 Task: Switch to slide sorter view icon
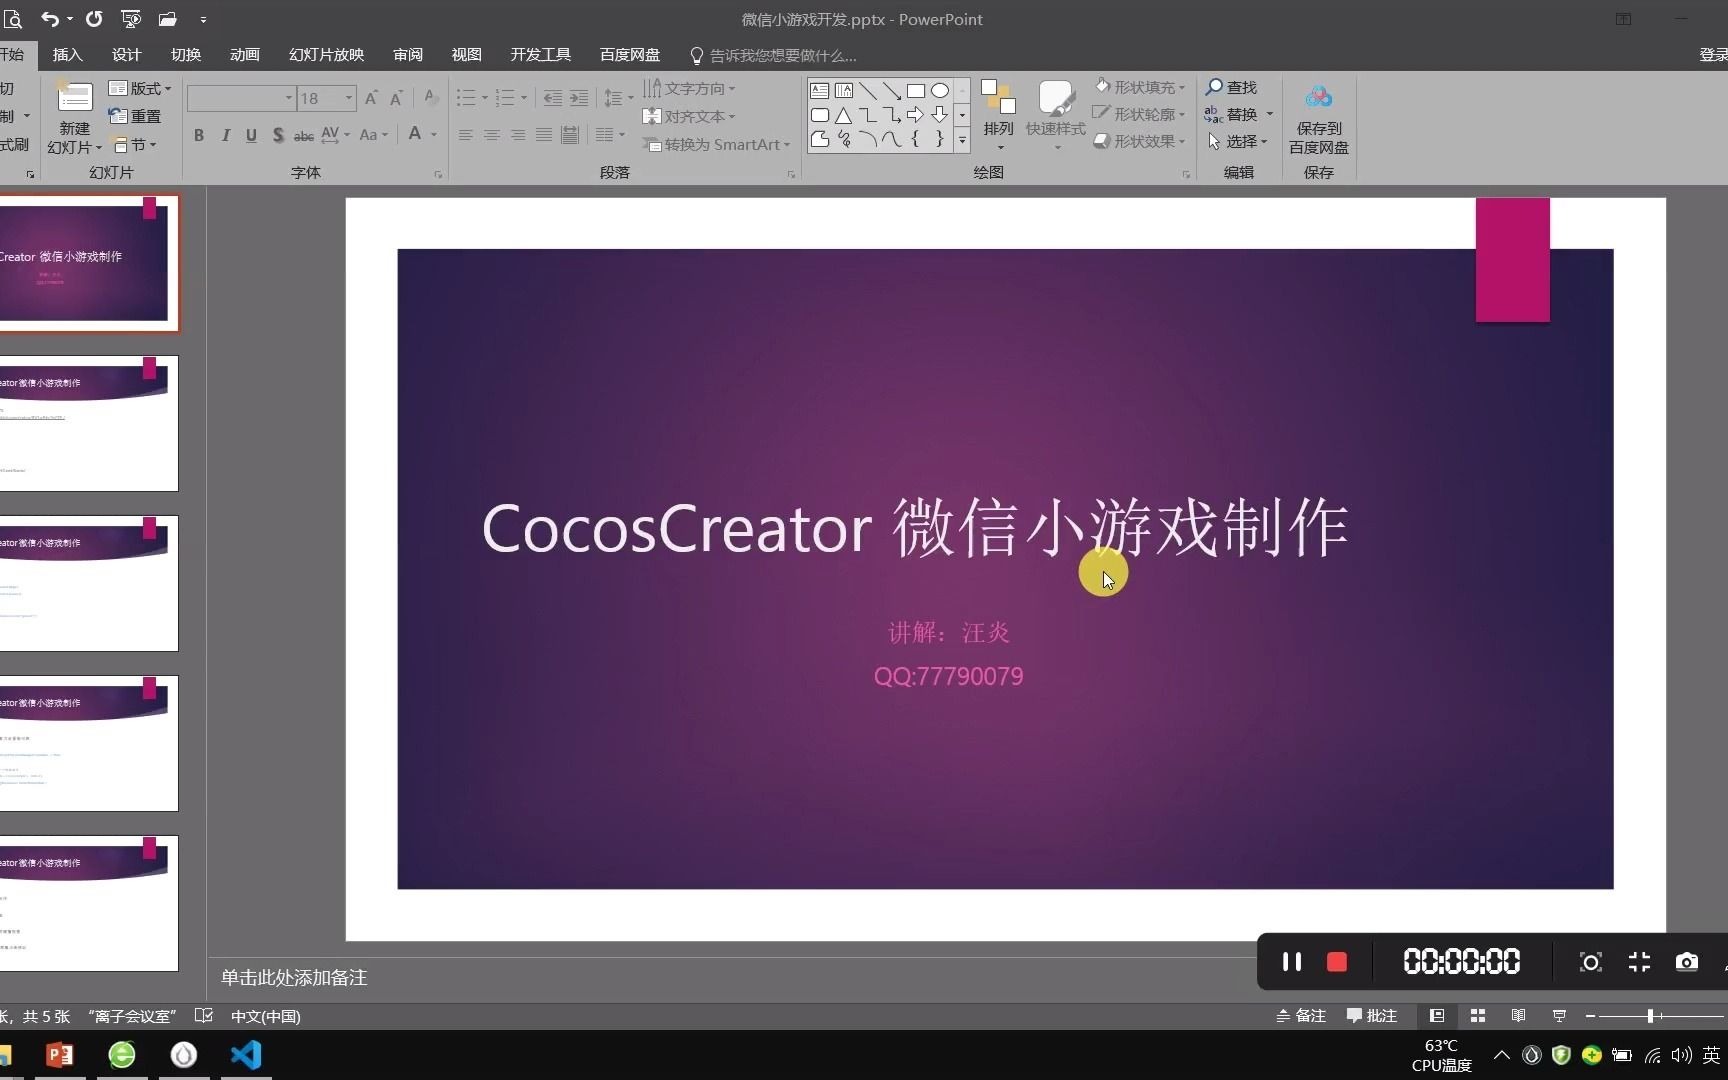[1477, 1016]
